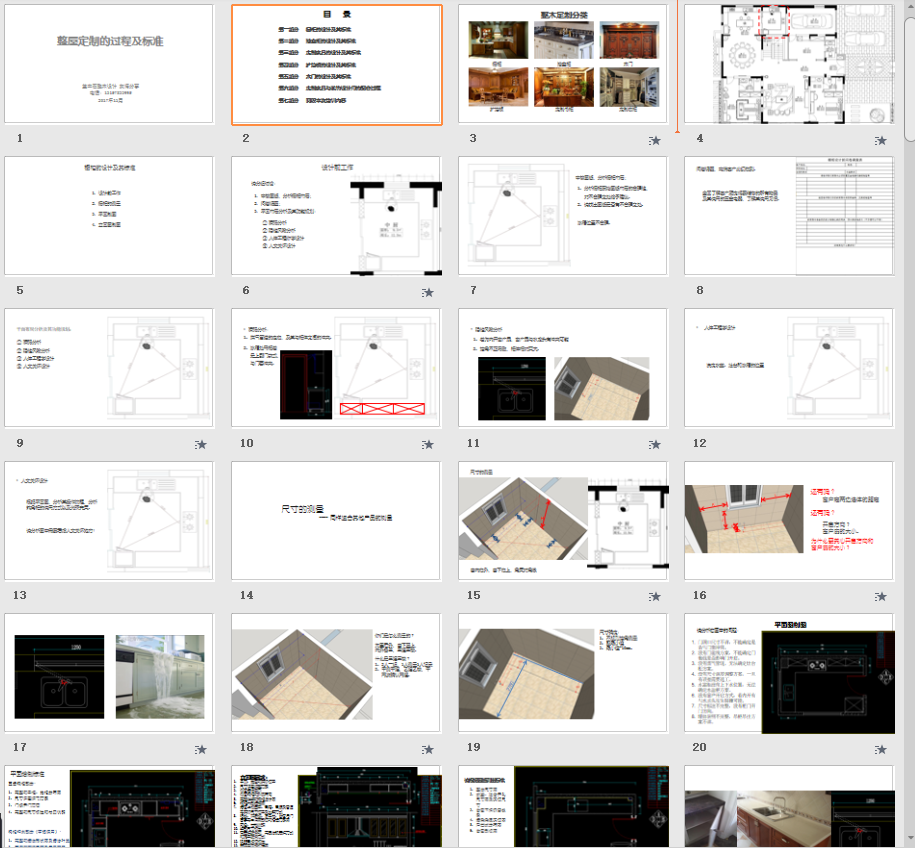This screenshot has width=915, height=848.
Task: Select slide 8 with the form table
Action: 789,216
